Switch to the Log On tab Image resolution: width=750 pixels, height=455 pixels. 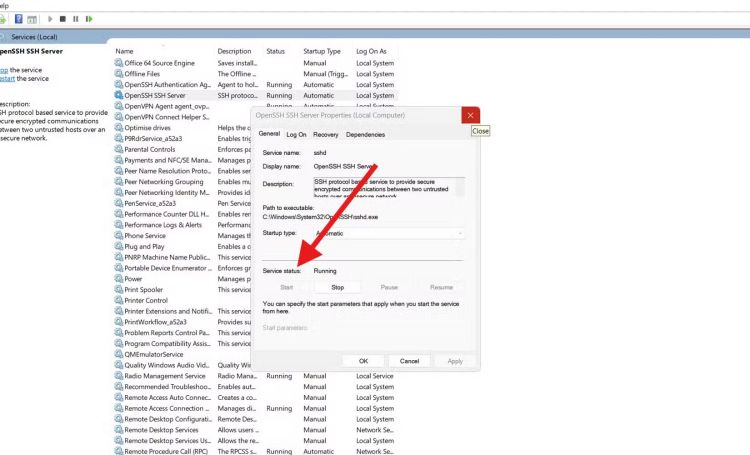pos(296,134)
